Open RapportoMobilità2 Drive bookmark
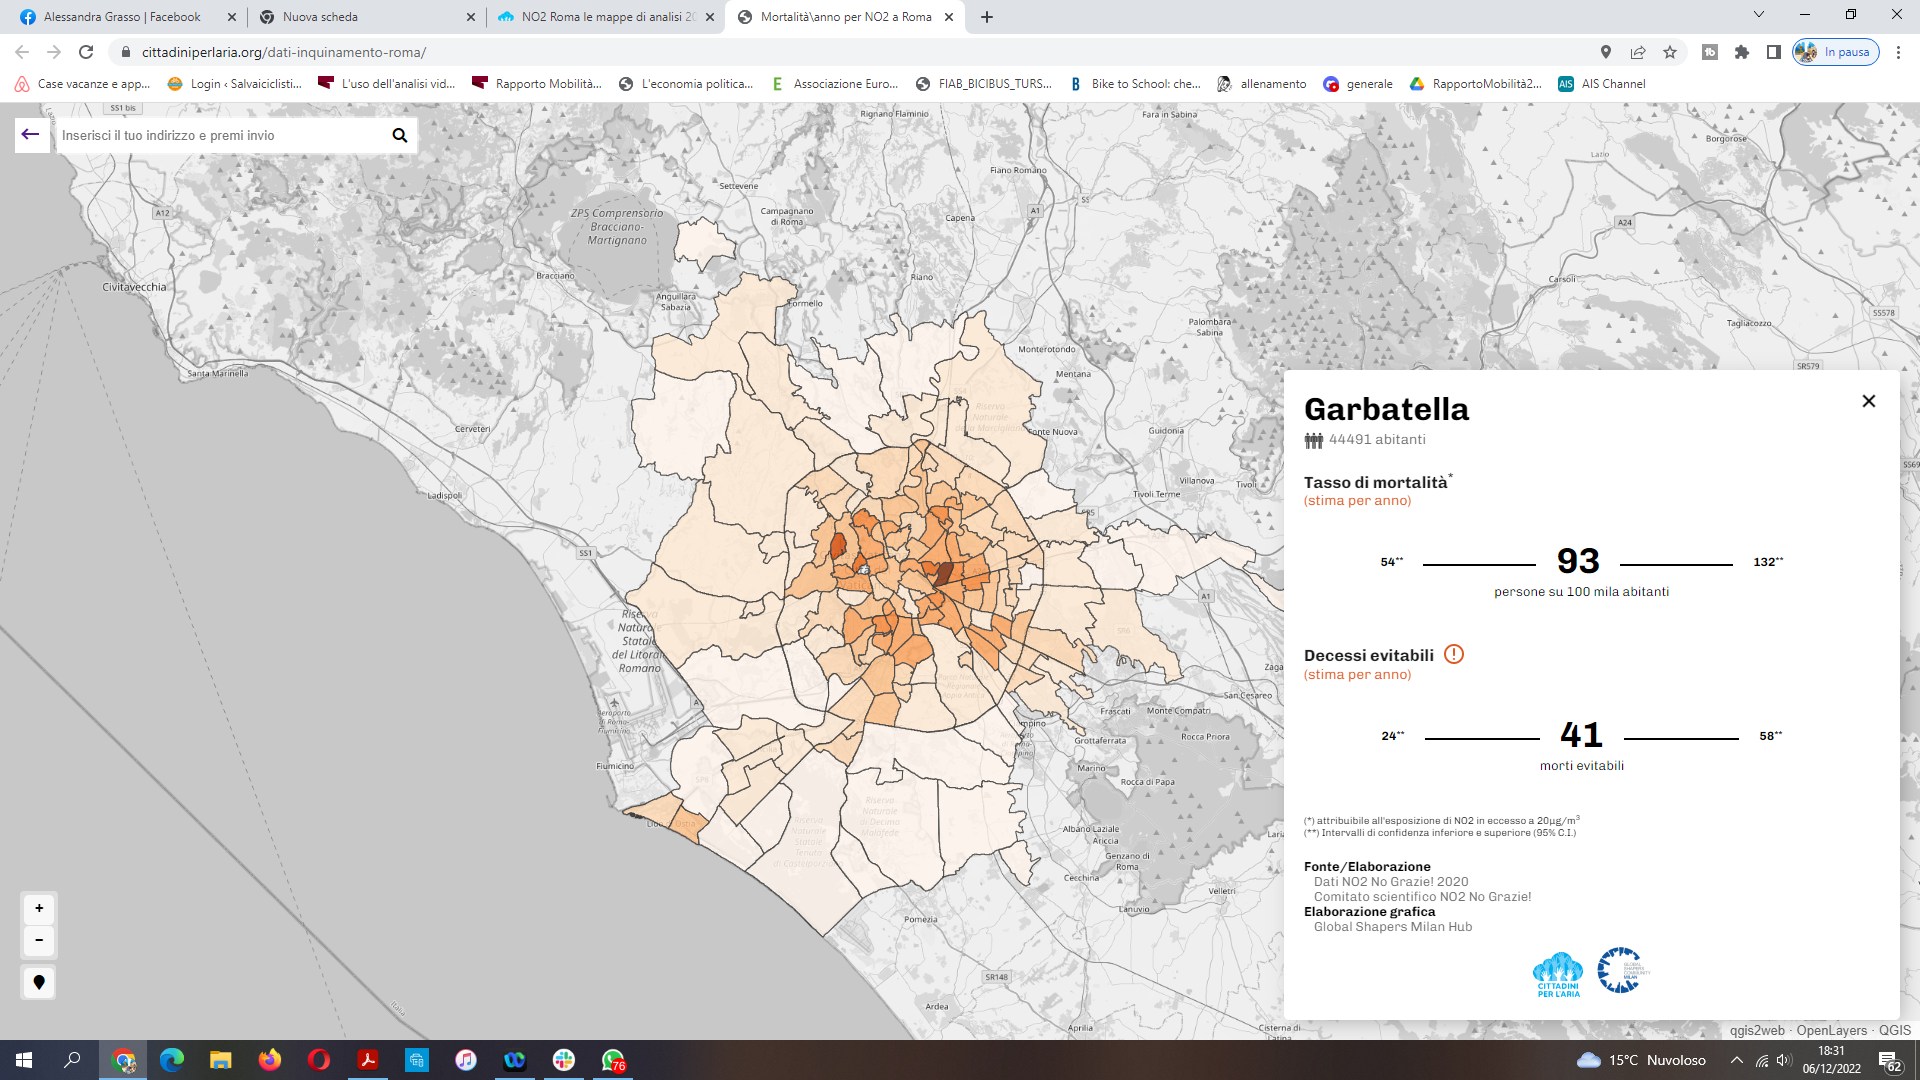1920x1080 pixels. pyautogui.click(x=1476, y=84)
